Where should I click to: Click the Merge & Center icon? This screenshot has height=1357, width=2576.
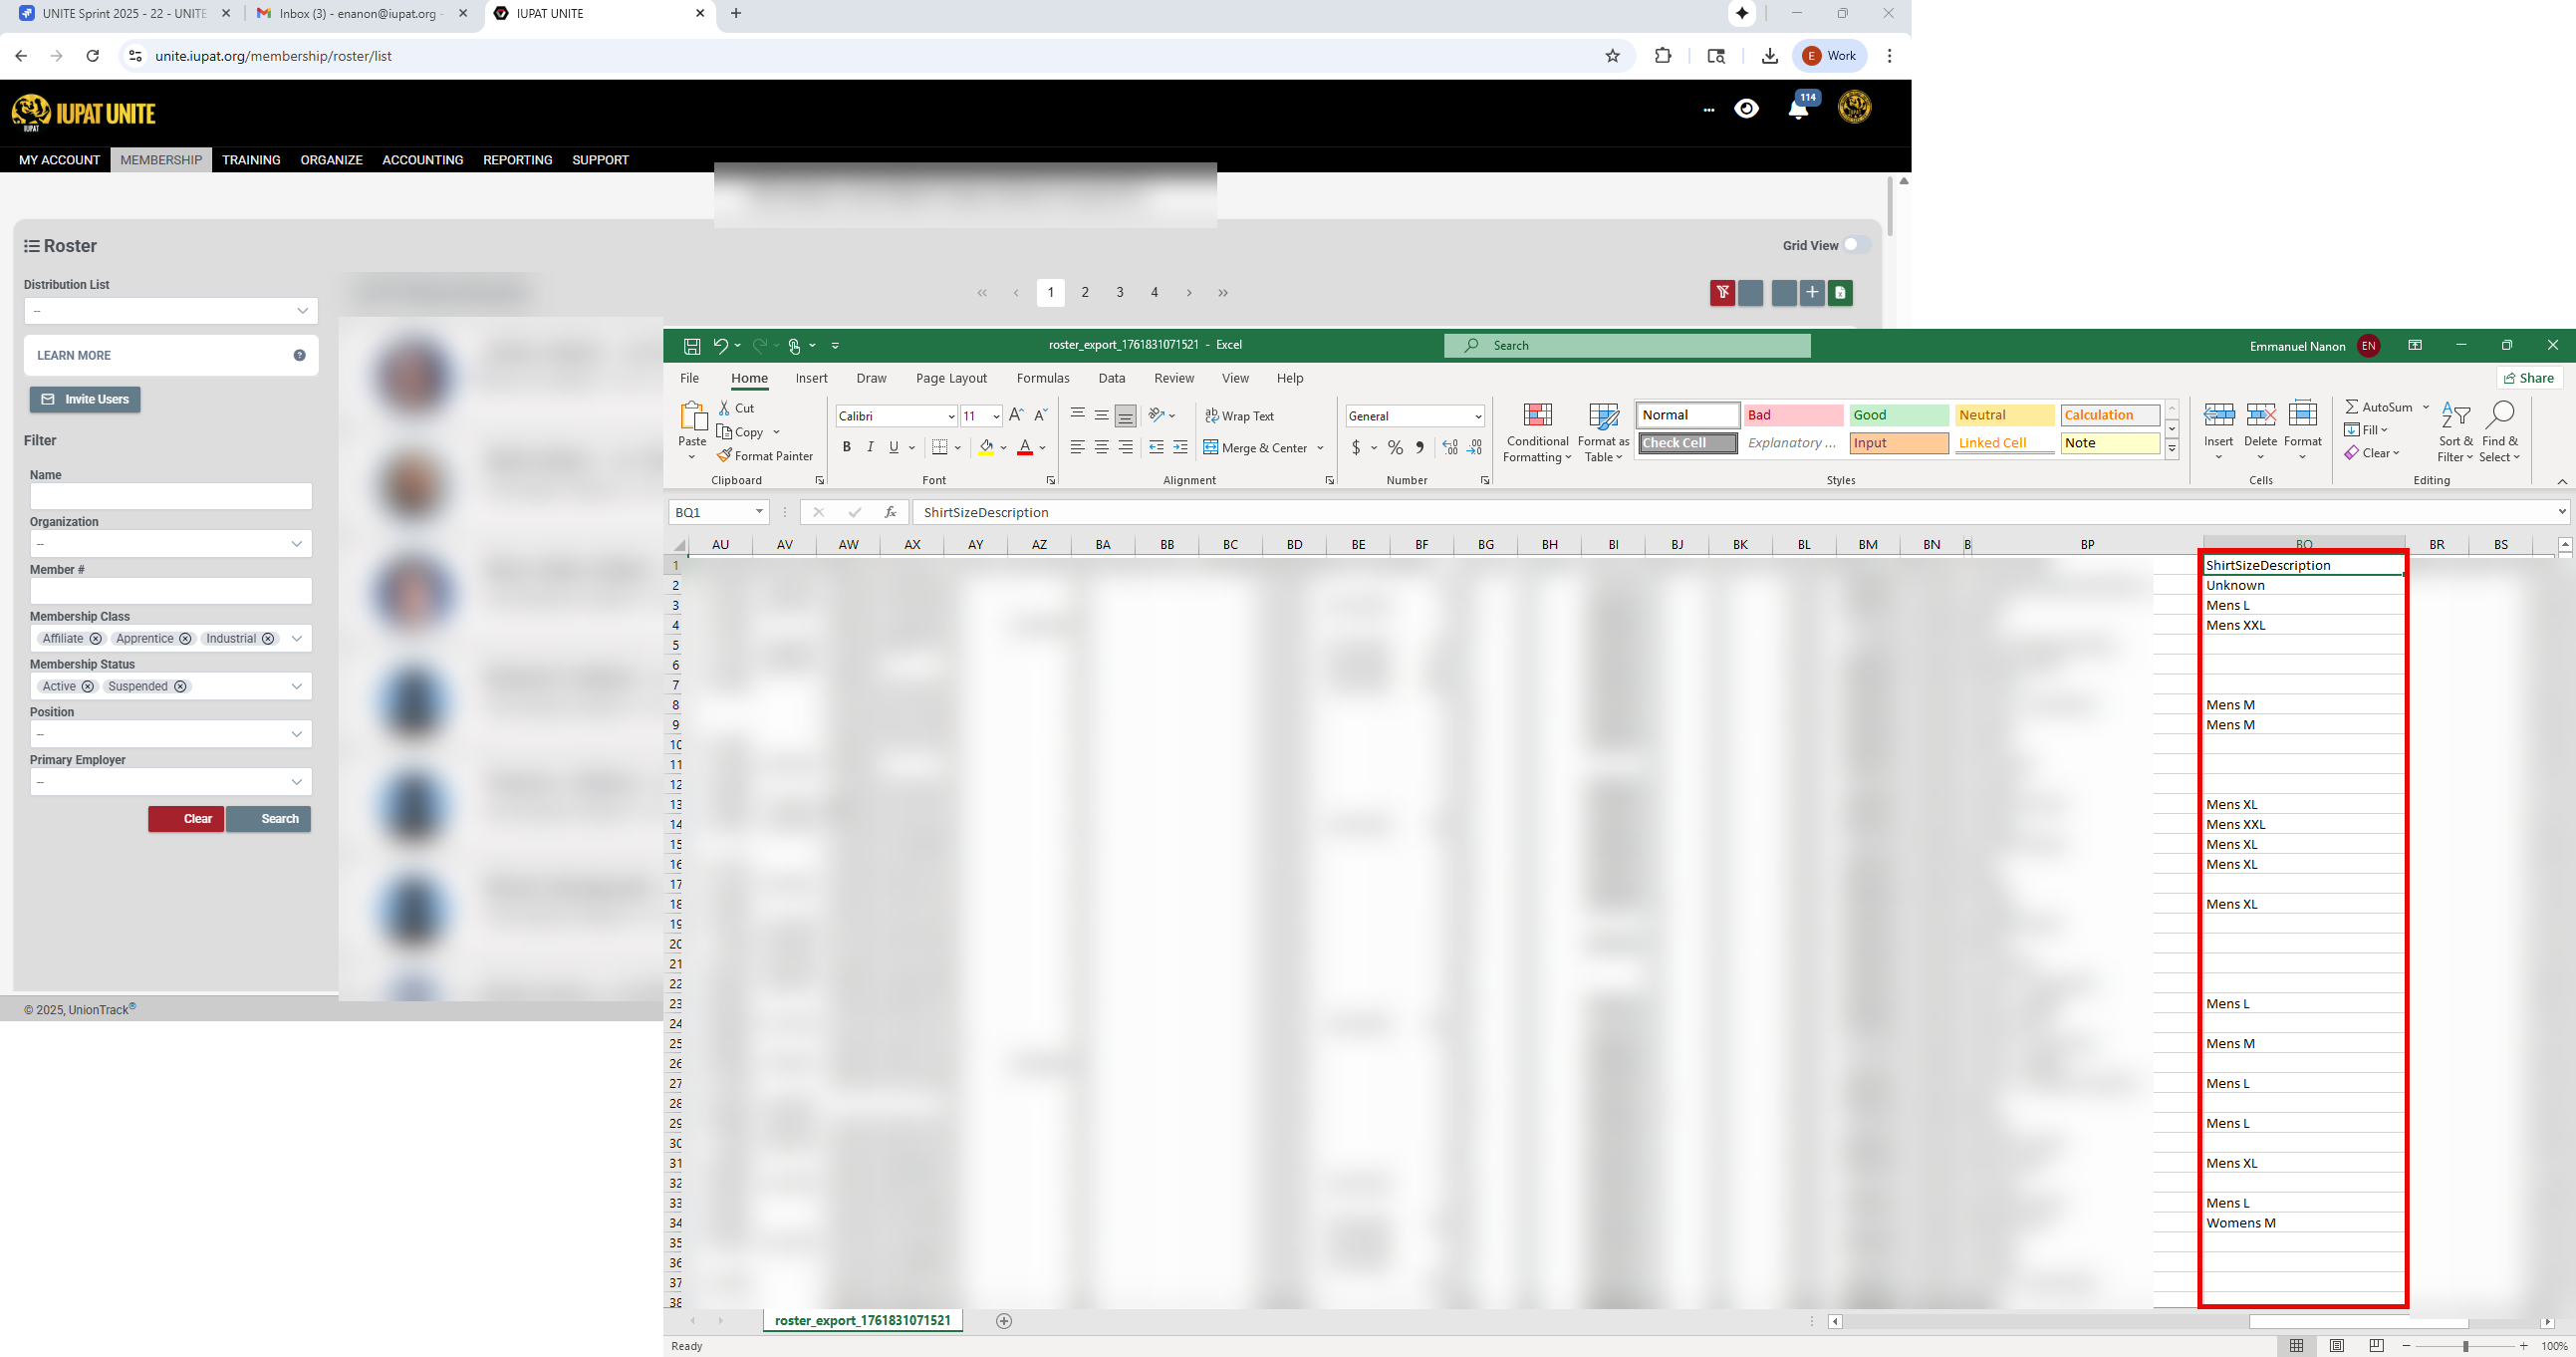tap(1210, 448)
